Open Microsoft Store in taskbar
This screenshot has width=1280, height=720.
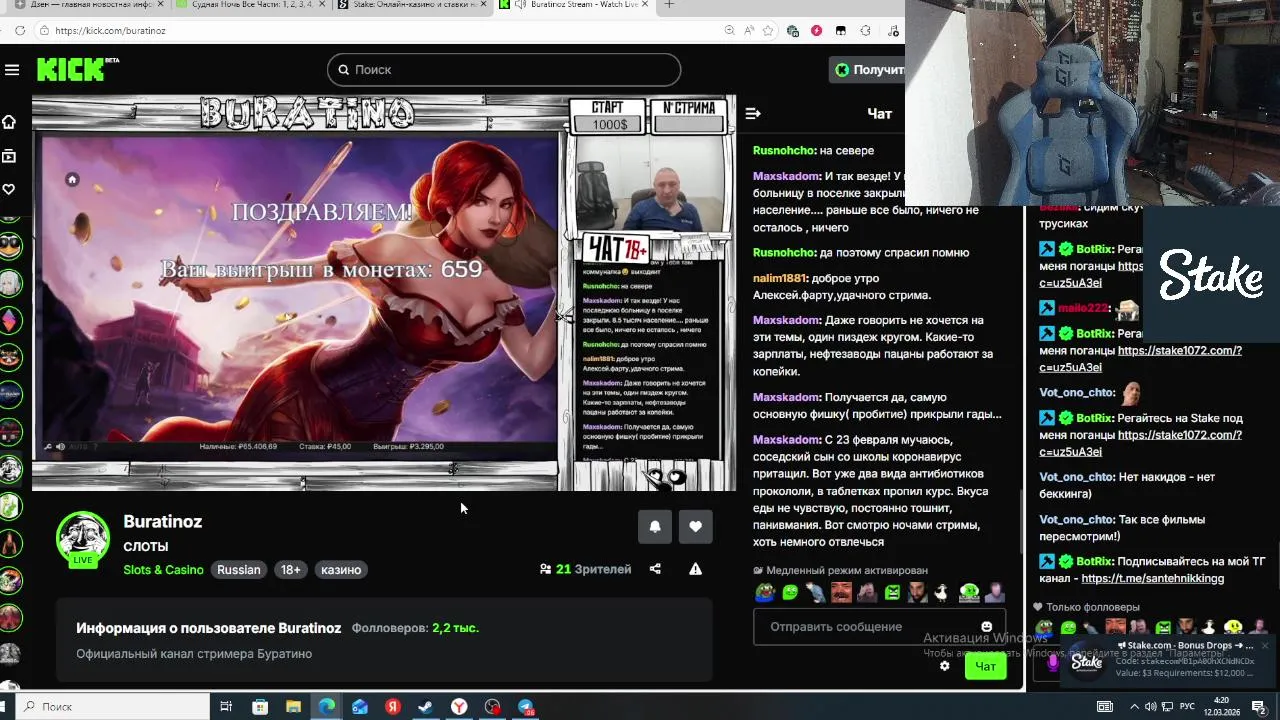tap(260, 707)
